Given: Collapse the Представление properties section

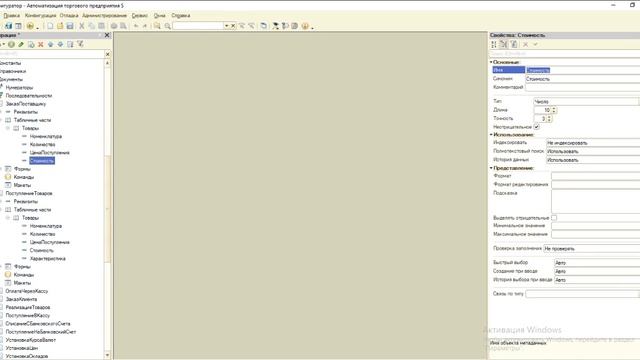Looking at the screenshot, I should pyautogui.click(x=491, y=168).
